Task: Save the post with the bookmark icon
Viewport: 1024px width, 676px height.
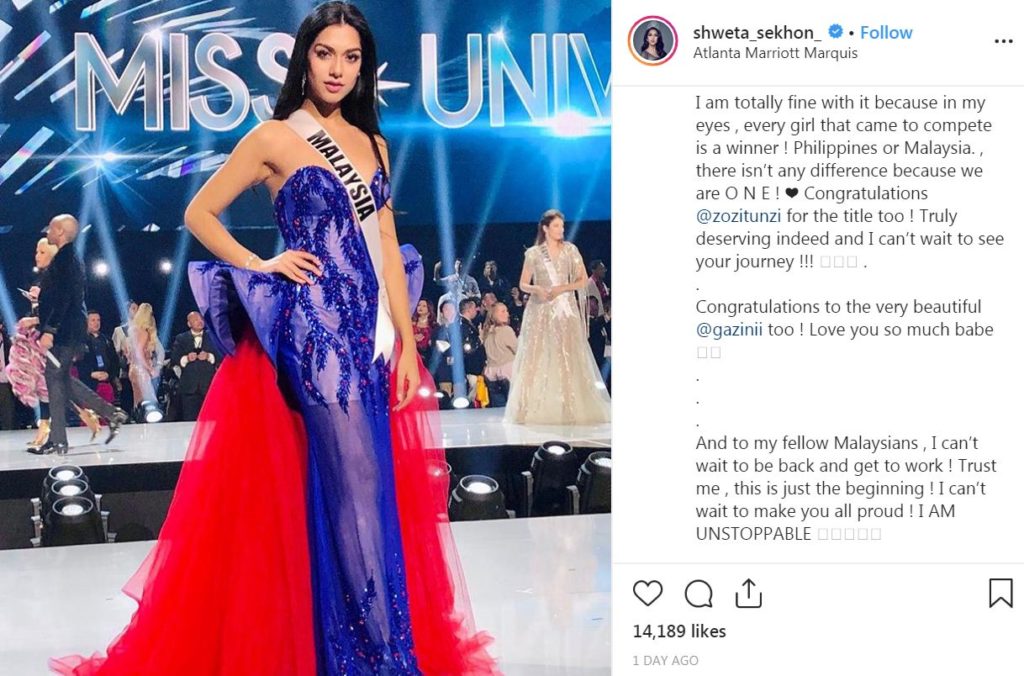Action: pyautogui.click(x=1000, y=593)
